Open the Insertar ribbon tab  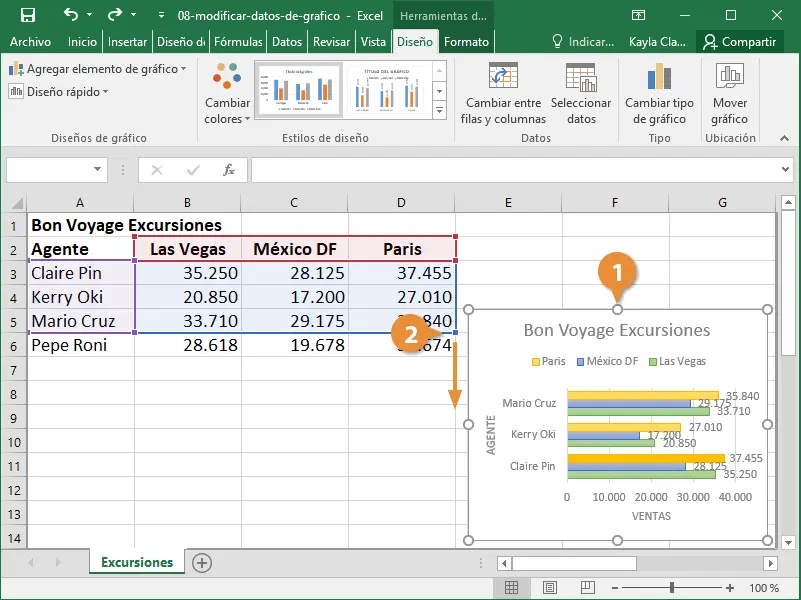[x=127, y=42]
